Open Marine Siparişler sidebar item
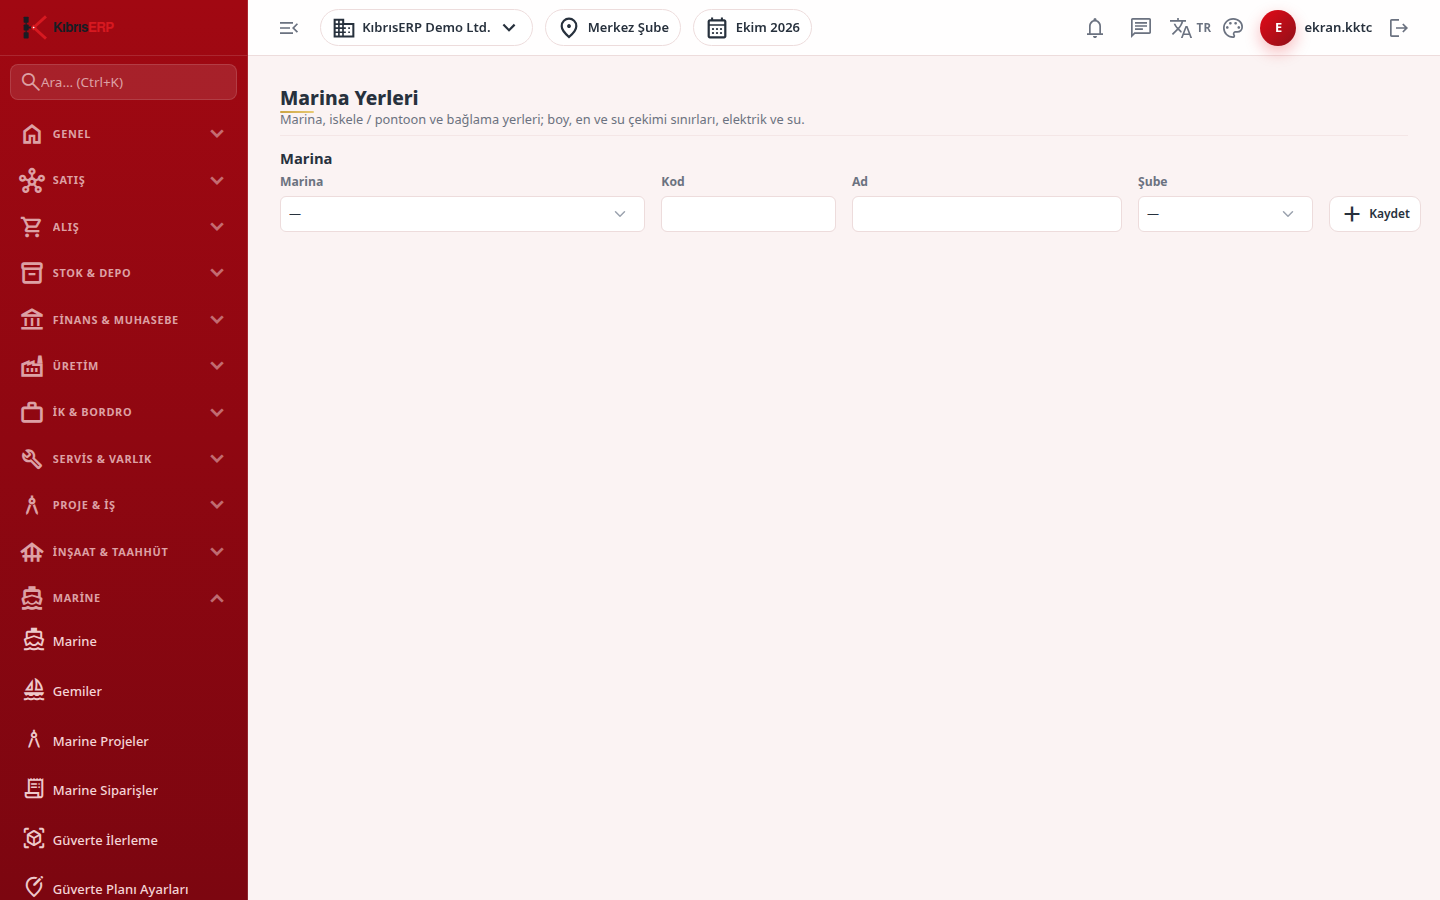The height and width of the screenshot is (900, 1440). coord(124,790)
